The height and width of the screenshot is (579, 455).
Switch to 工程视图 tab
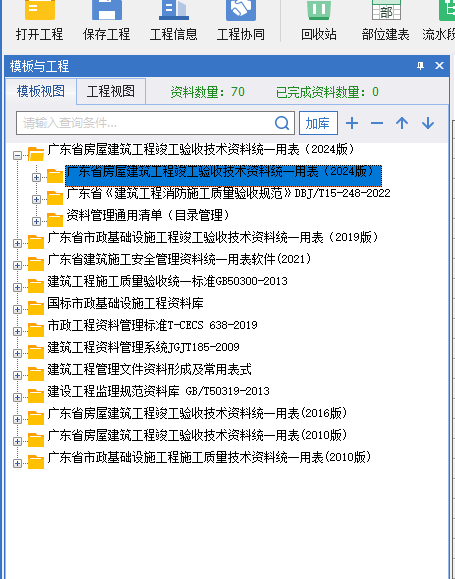(x=111, y=91)
